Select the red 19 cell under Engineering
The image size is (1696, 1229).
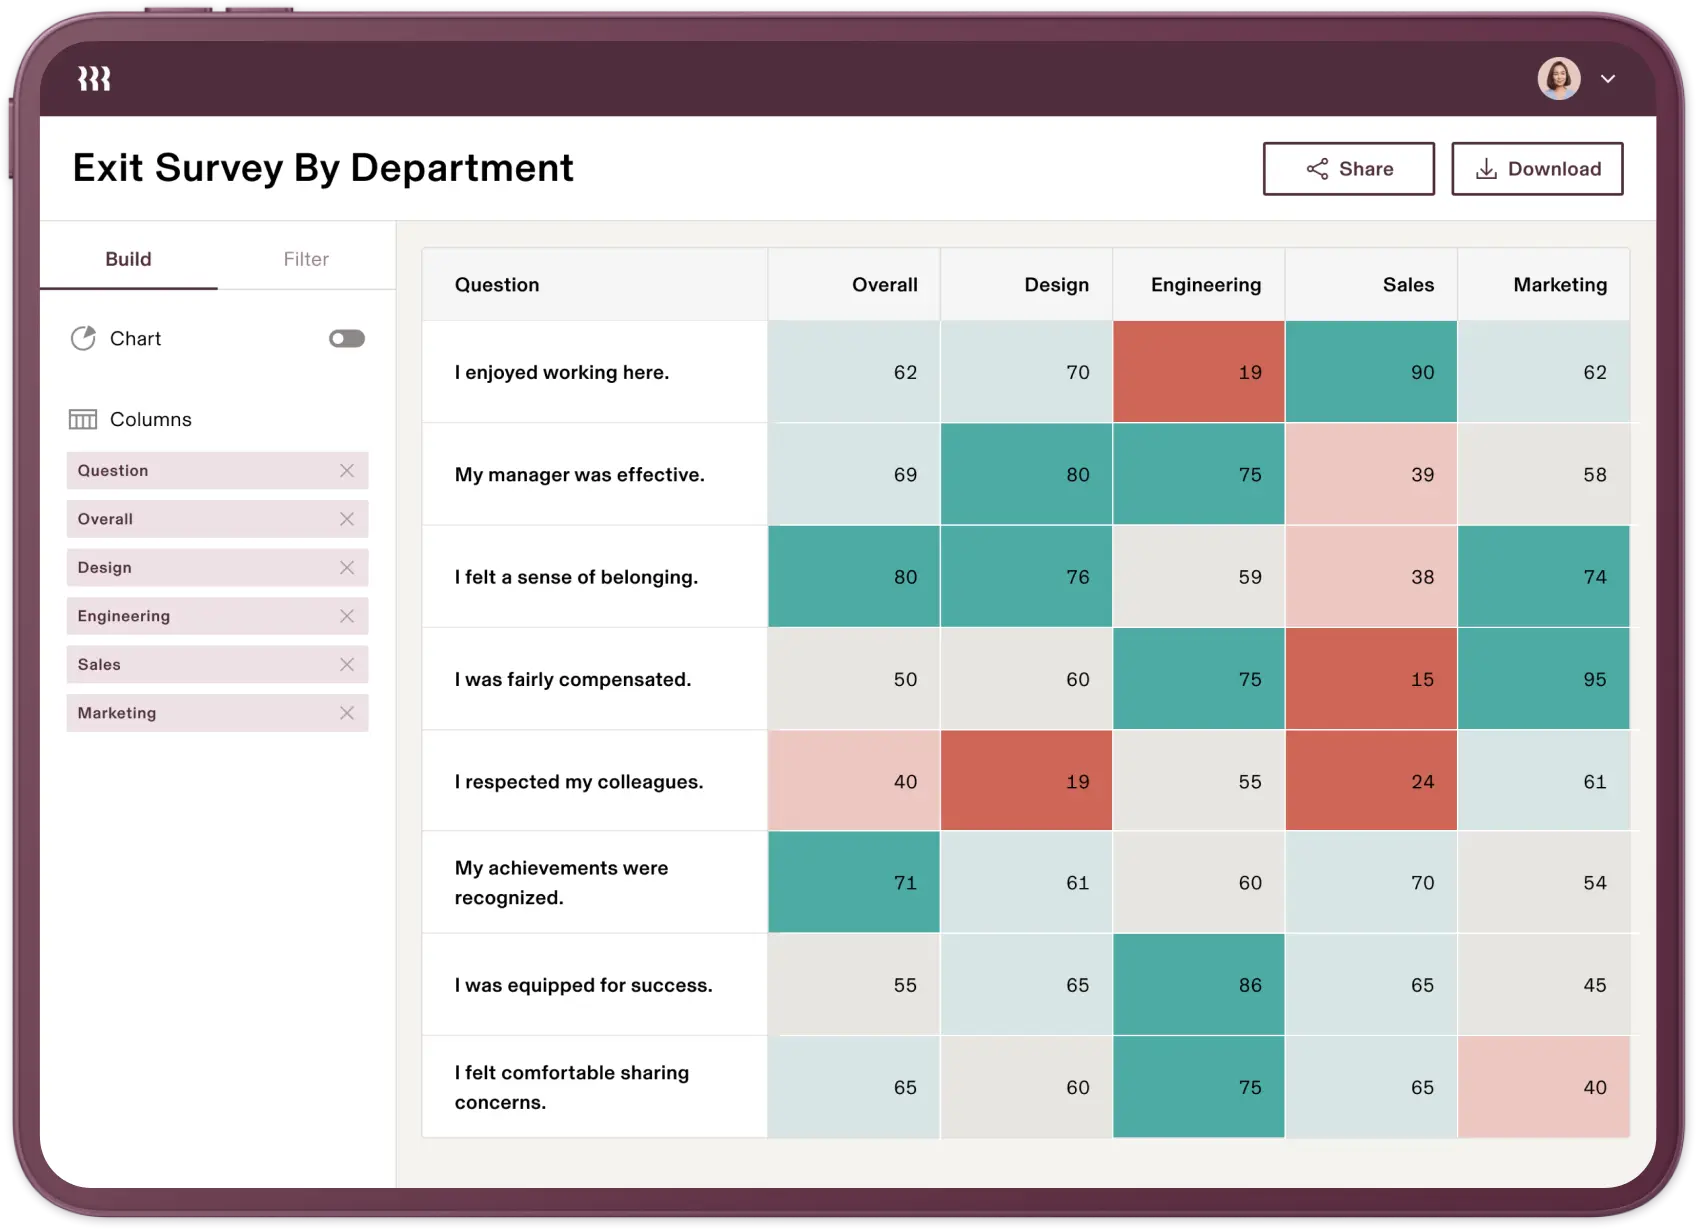pyautogui.click(x=1198, y=371)
